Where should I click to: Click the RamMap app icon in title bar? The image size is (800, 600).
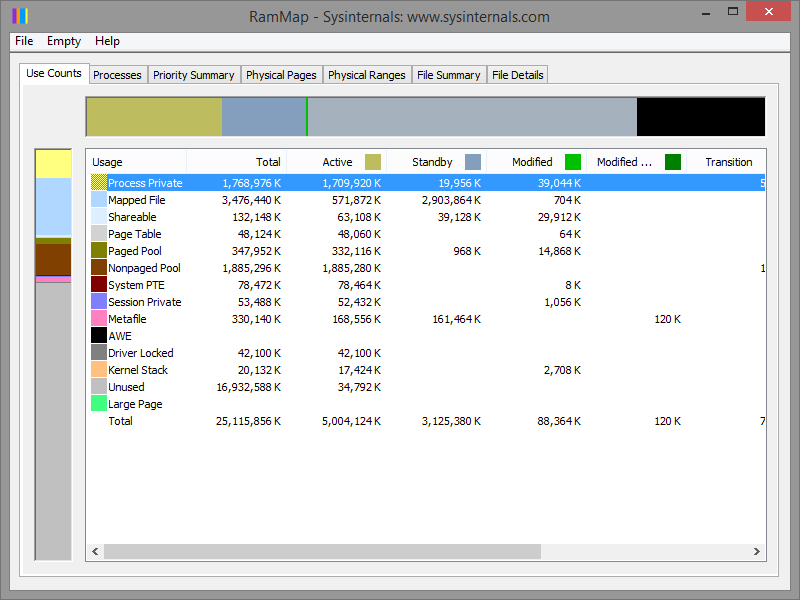(19, 16)
